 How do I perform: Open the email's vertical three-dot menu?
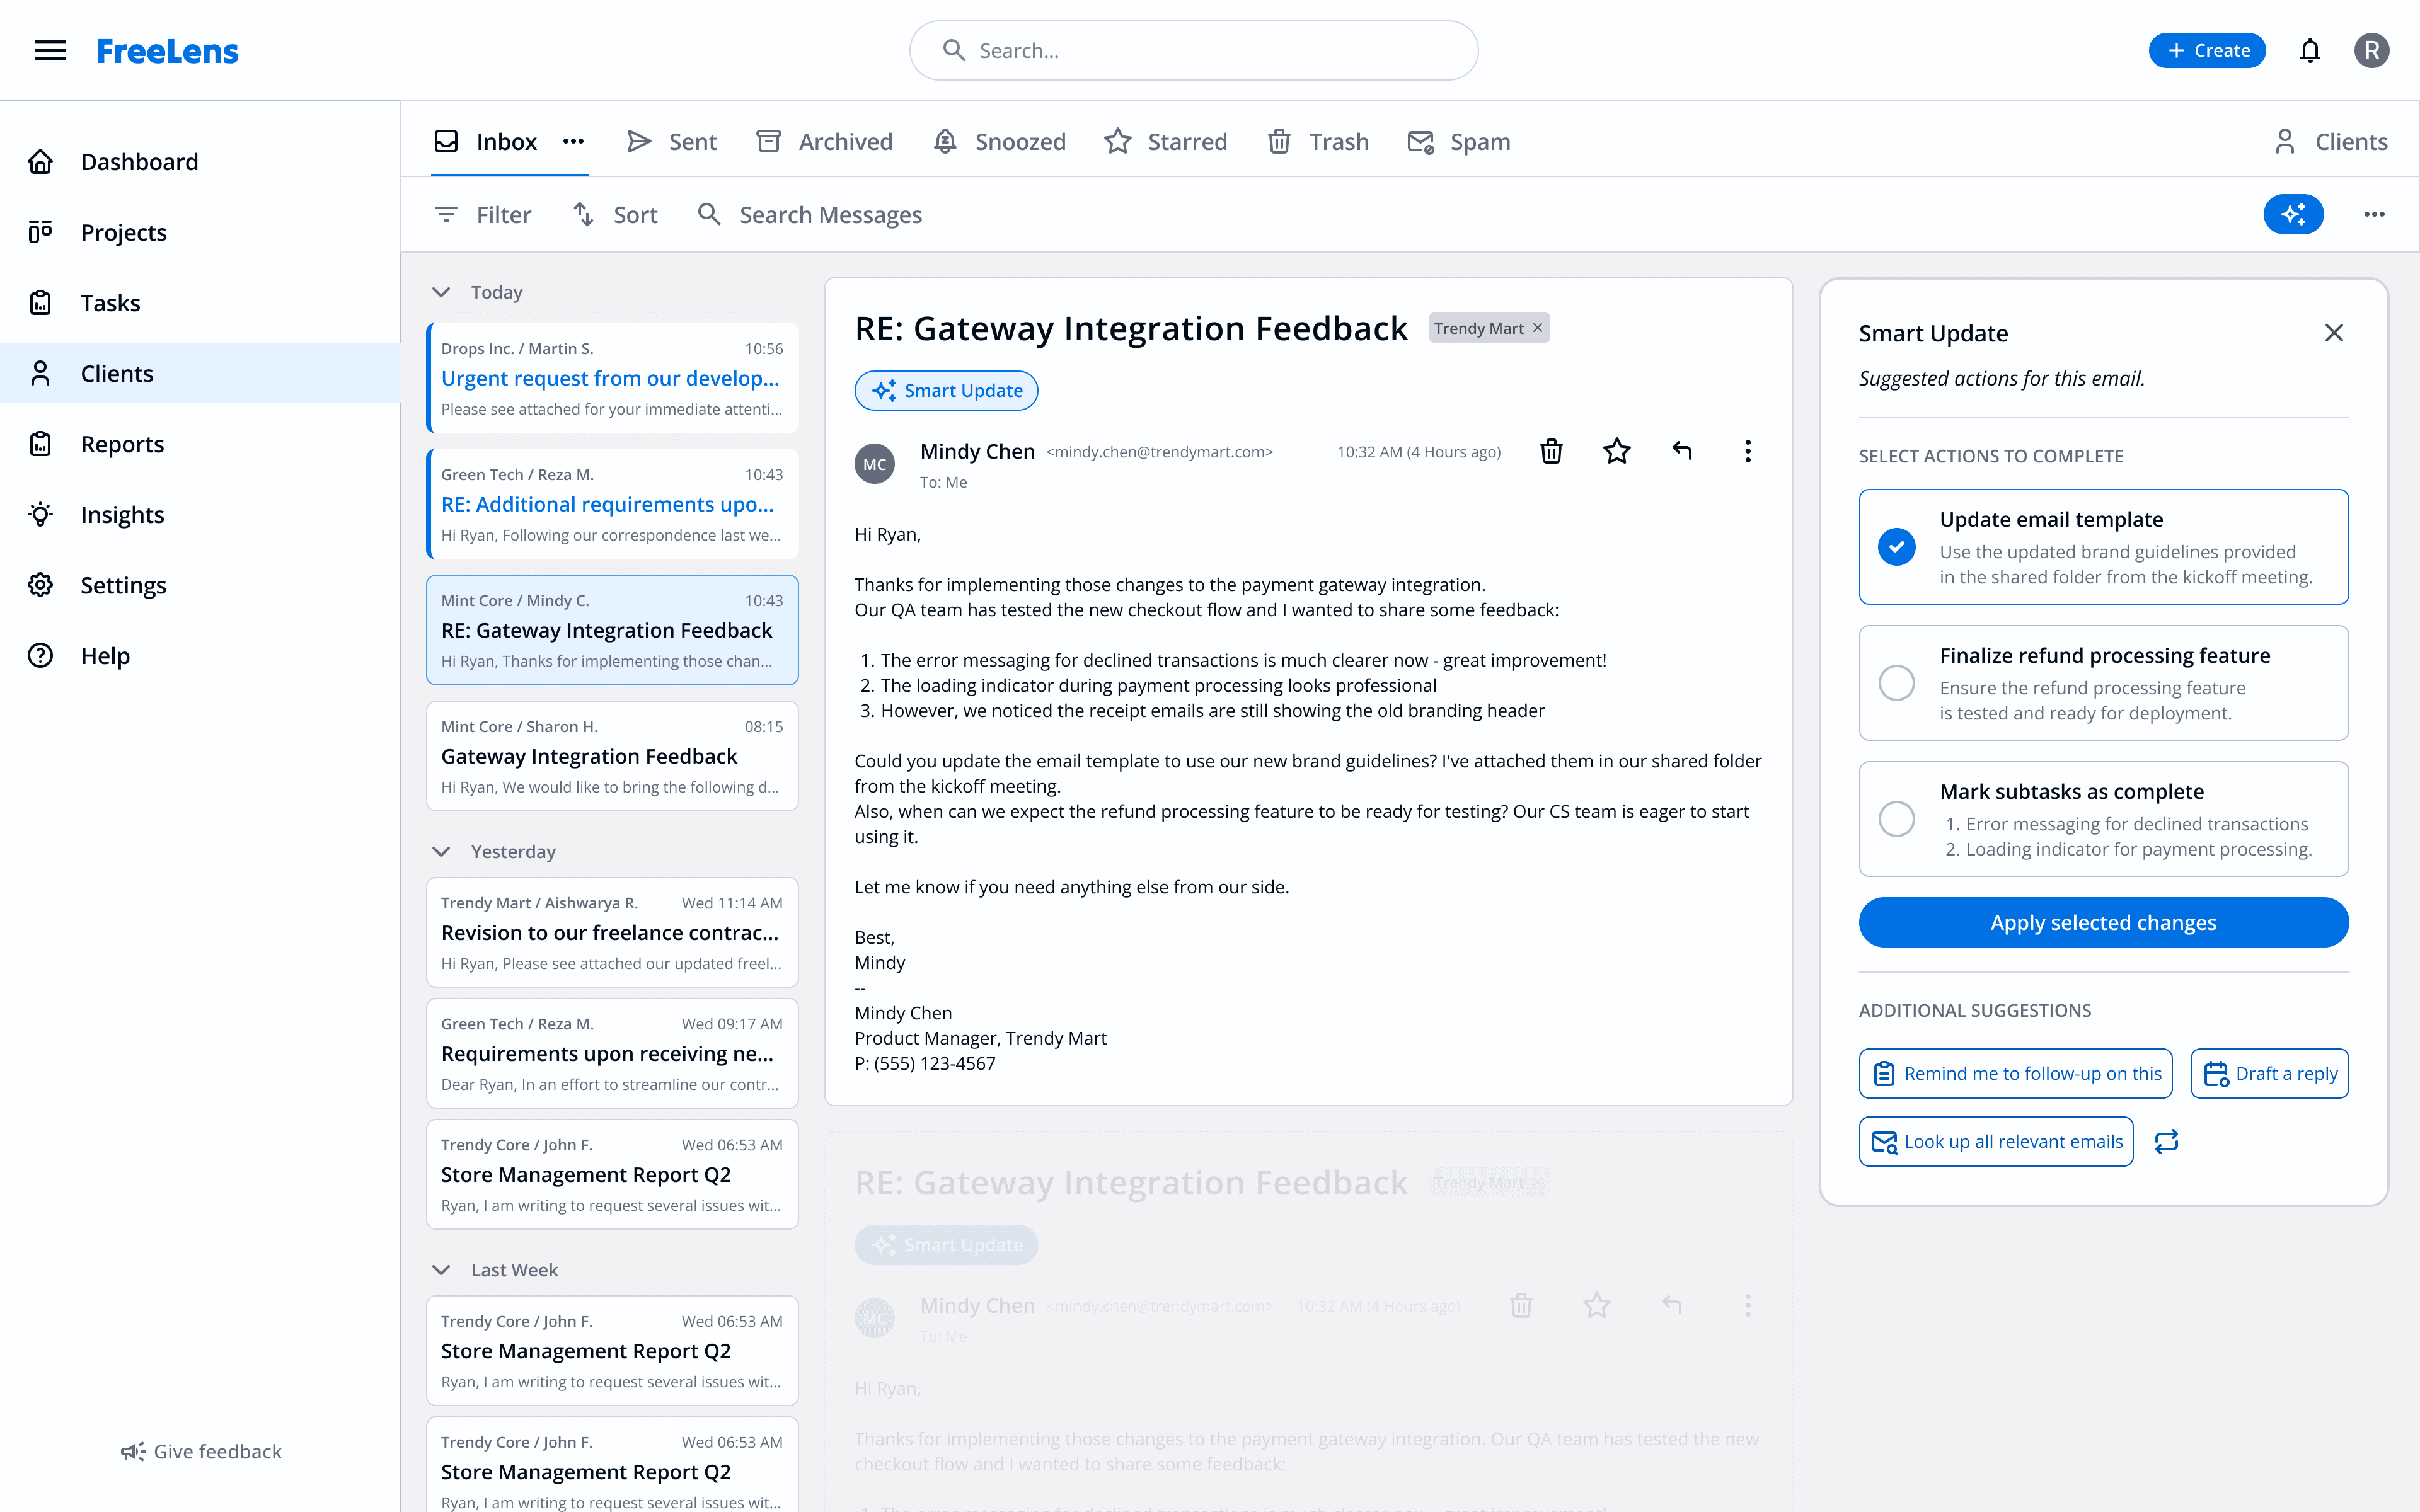pyautogui.click(x=1747, y=451)
